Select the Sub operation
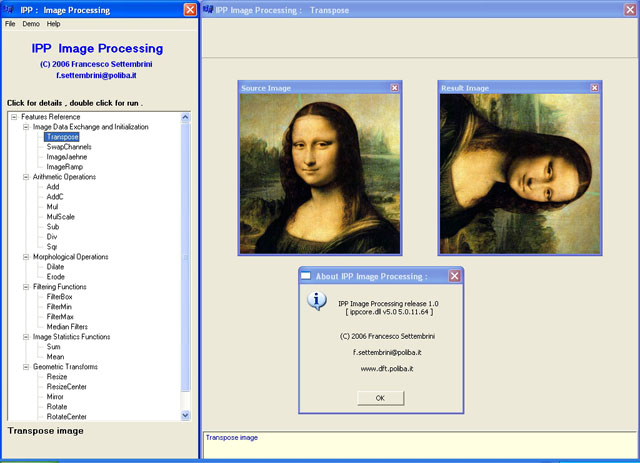Viewport: 640px width, 463px height. pyautogui.click(x=53, y=227)
